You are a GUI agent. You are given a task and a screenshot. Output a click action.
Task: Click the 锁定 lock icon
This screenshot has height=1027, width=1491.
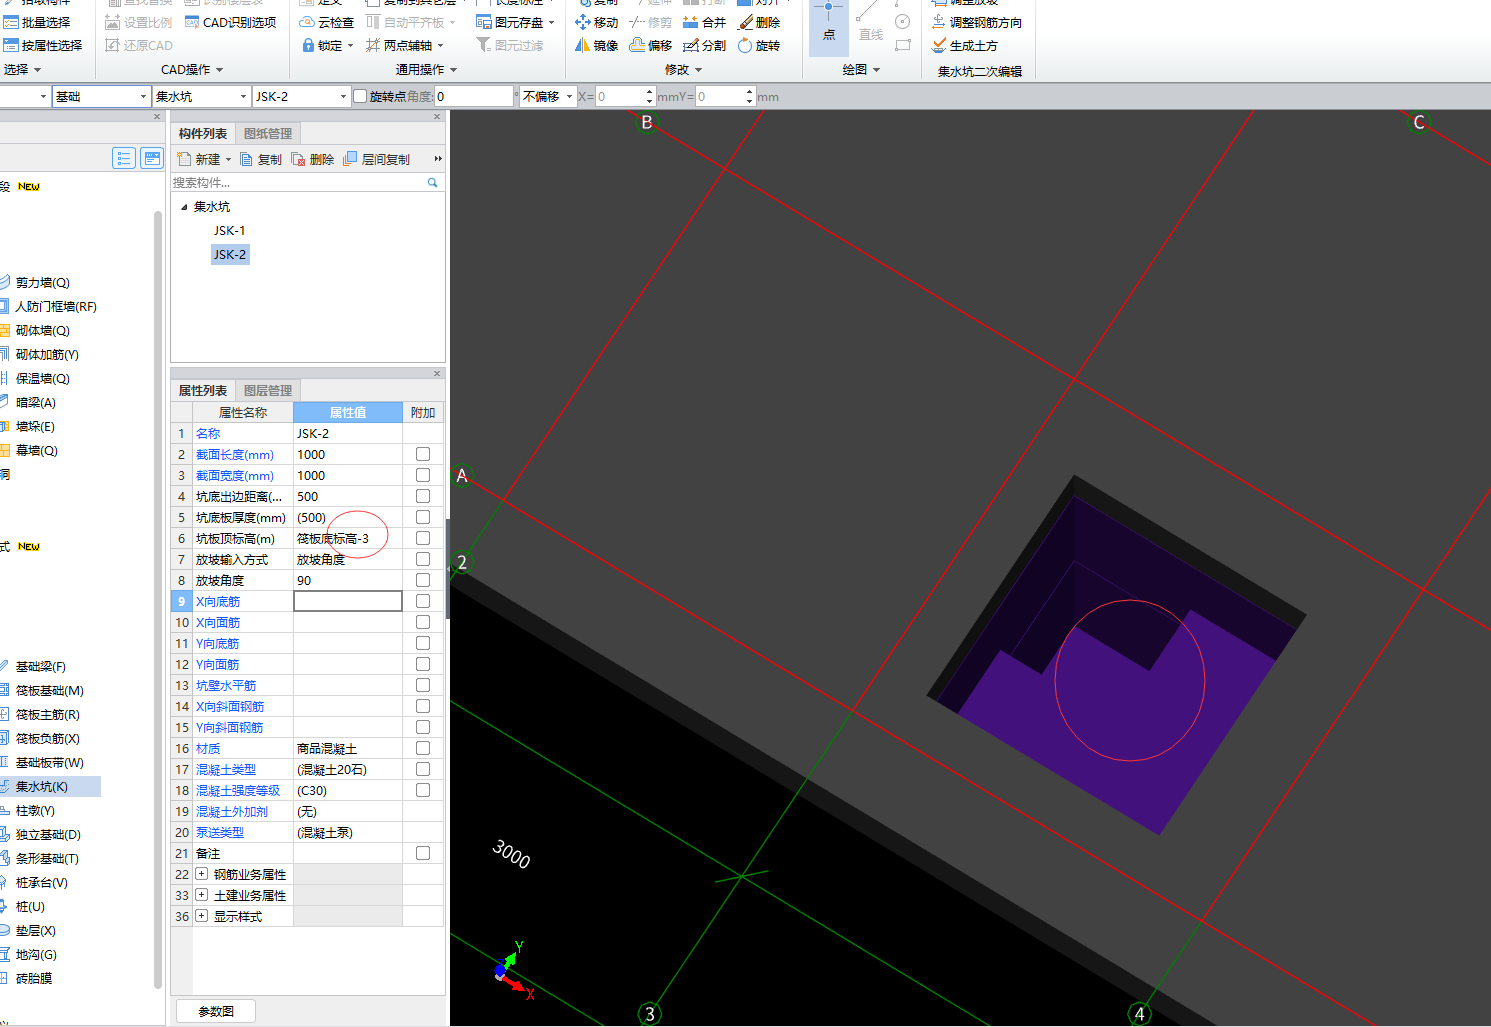pyautogui.click(x=308, y=45)
